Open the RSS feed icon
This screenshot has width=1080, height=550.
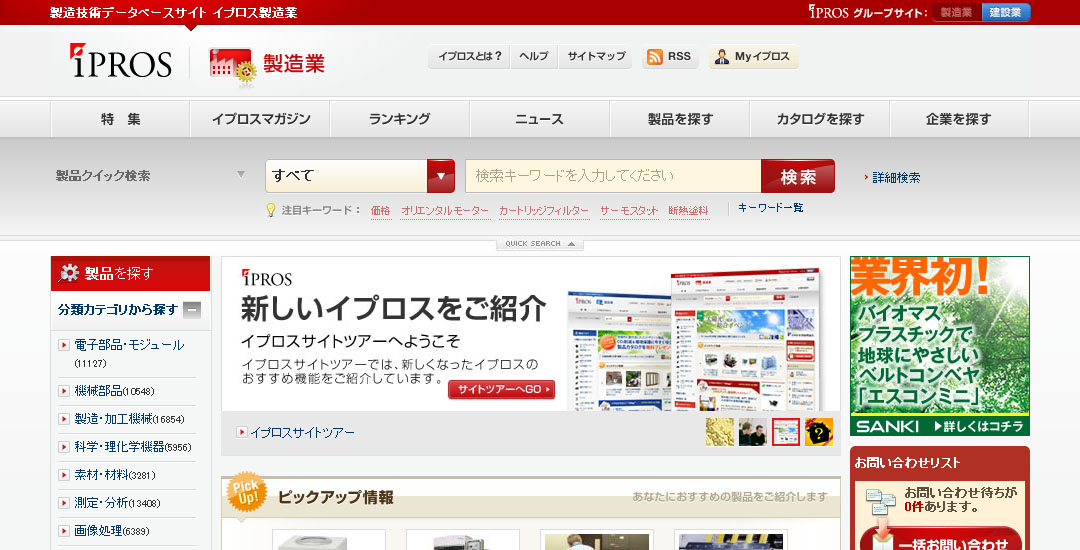(655, 57)
